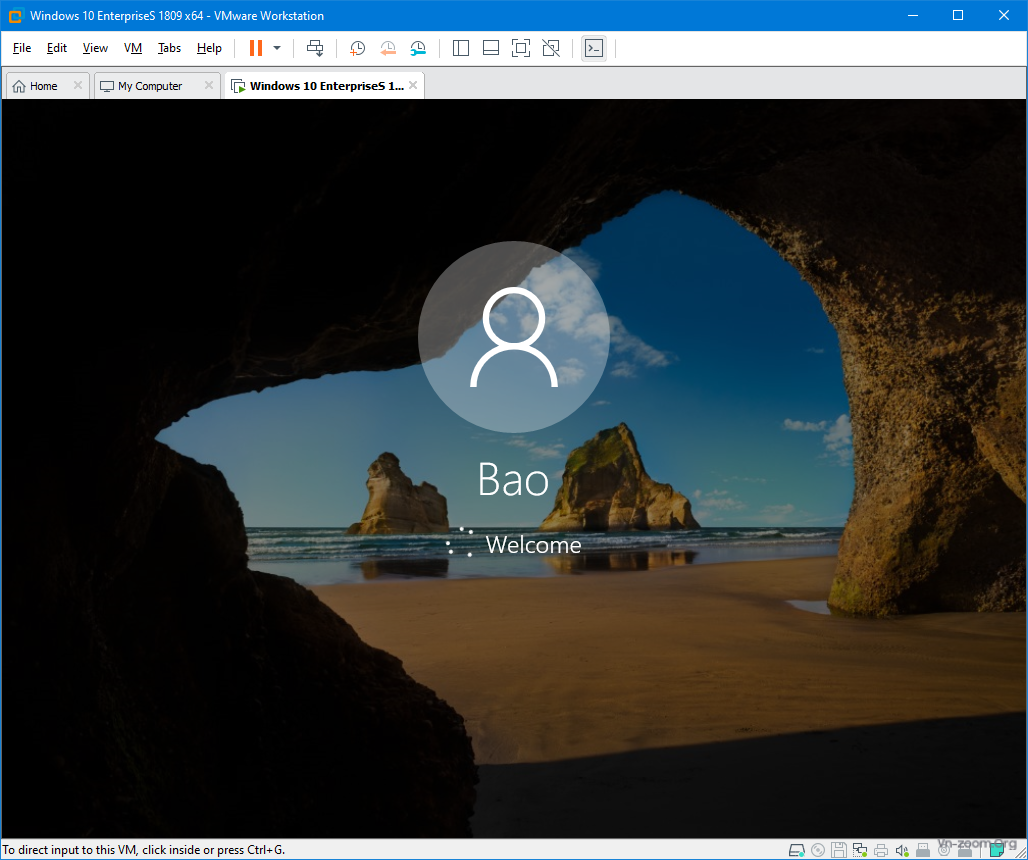Screen dimensions: 1028x860
Task: Enter full screen mode
Action: click(521, 48)
